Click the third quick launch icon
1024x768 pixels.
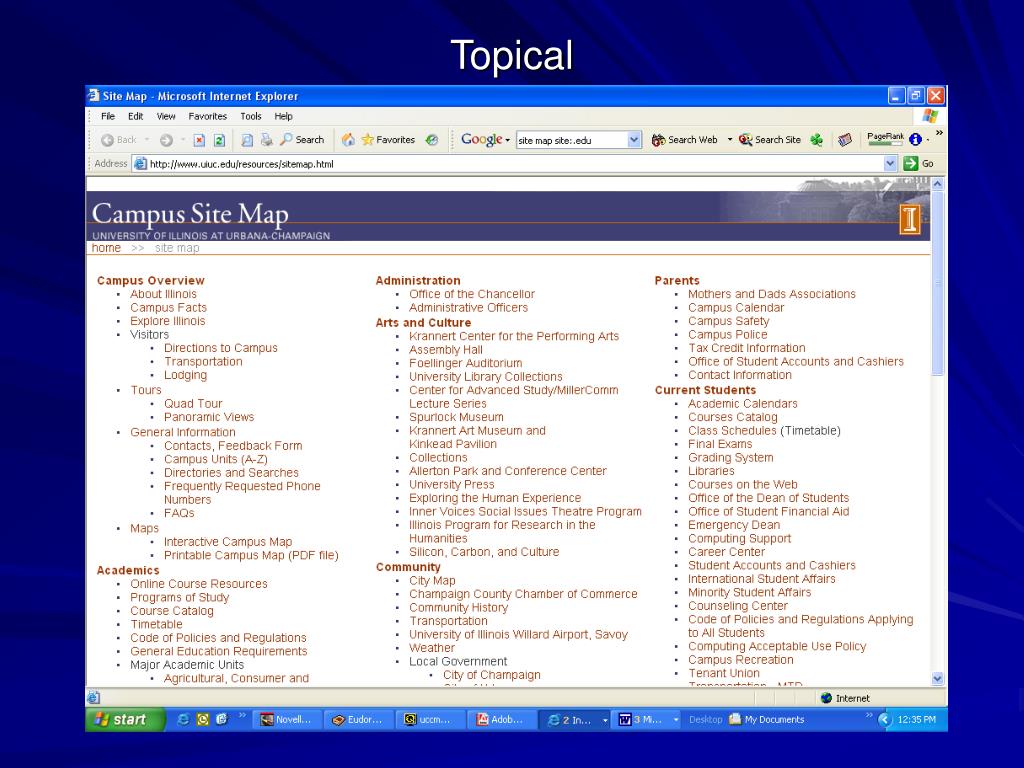(x=222, y=719)
